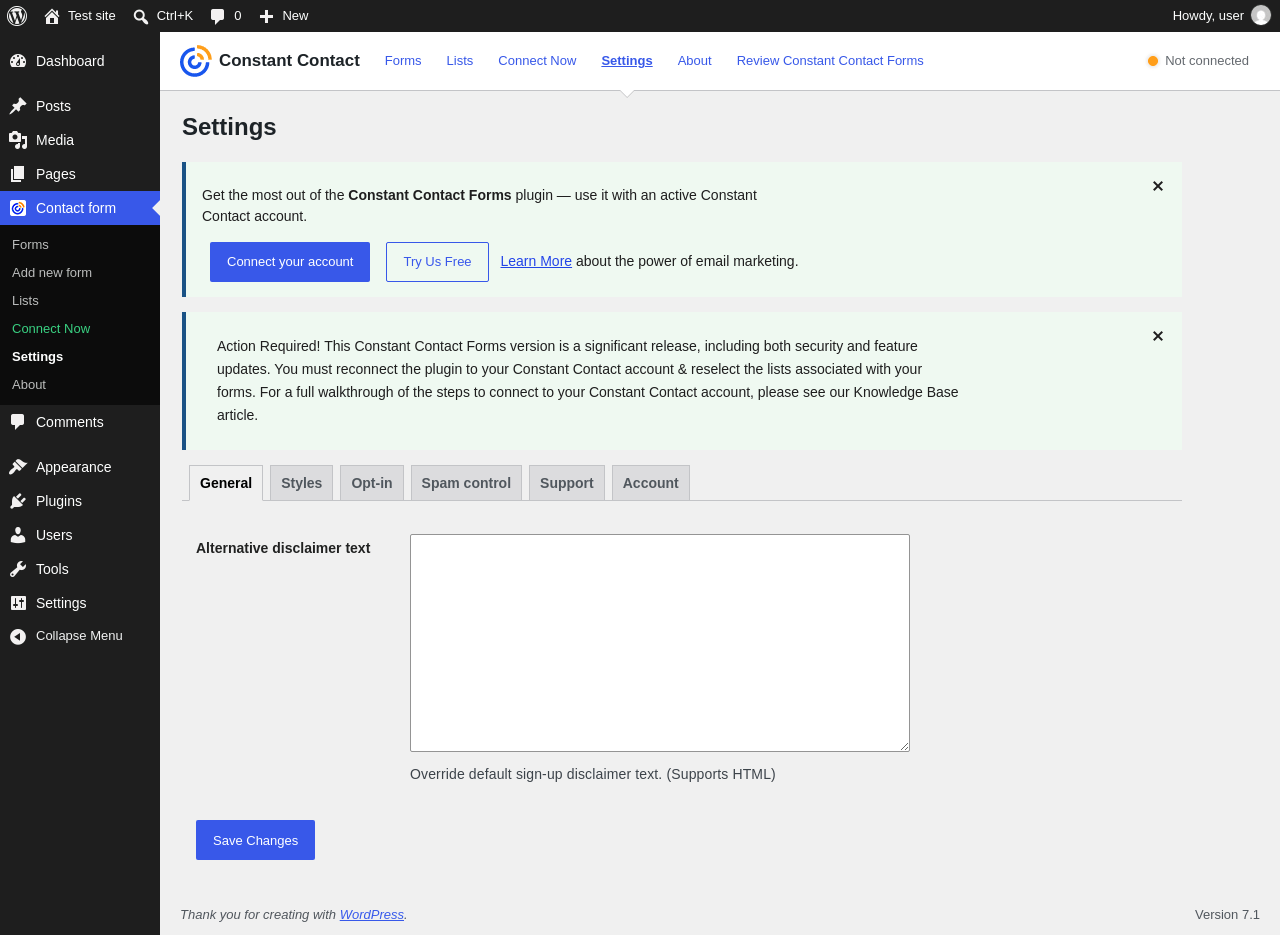The height and width of the screenshot is (935, 1280).
Task: Open Forms in the plugin header nav
Action: tap(403, 61)
